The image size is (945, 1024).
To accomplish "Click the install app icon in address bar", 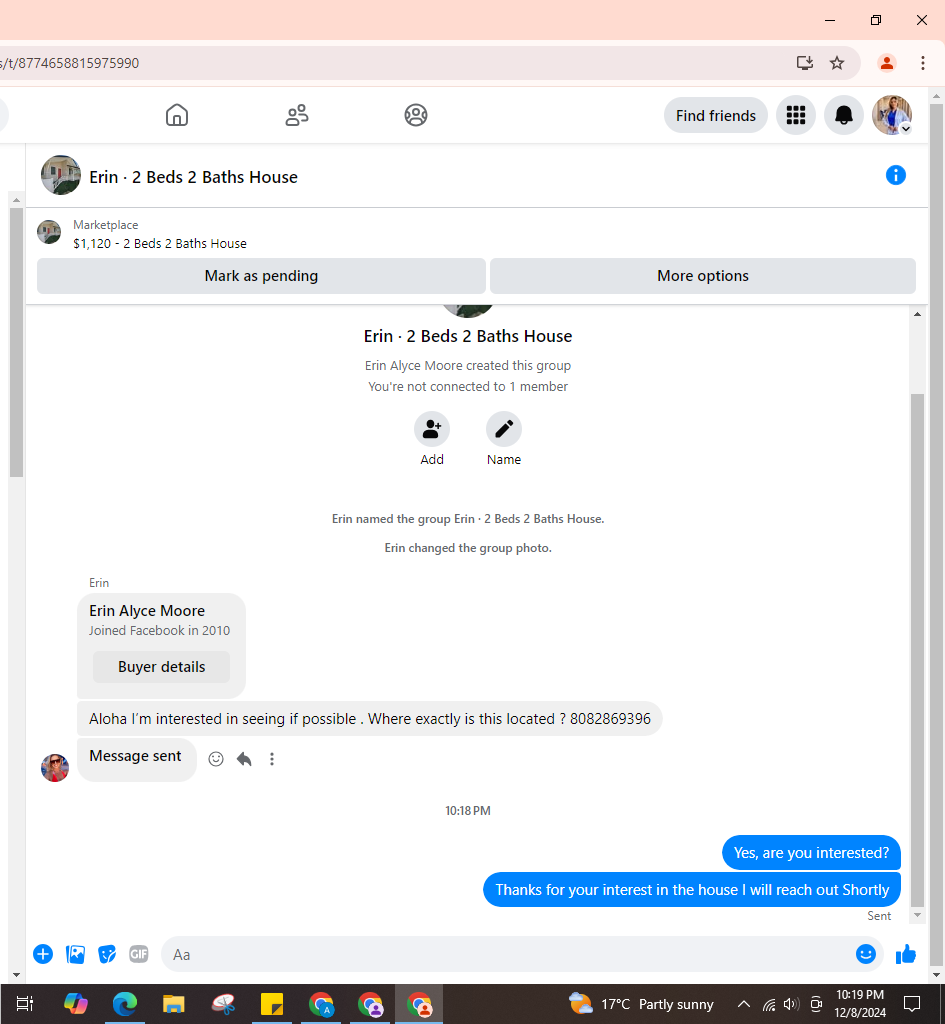I will [x=805, y=63].
